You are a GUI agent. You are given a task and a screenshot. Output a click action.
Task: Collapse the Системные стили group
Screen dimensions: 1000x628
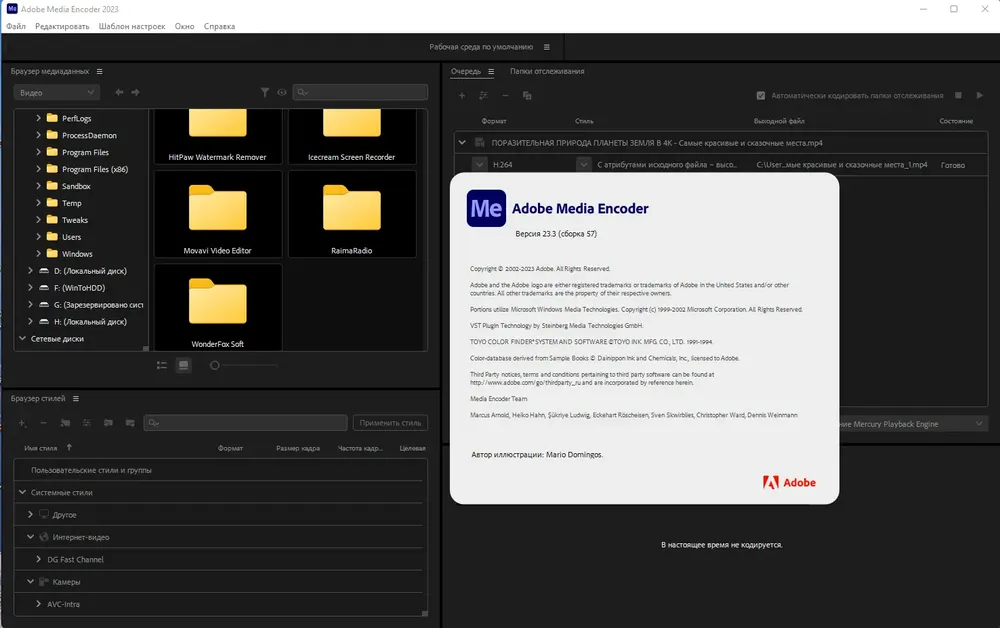[x=22, y=492]
